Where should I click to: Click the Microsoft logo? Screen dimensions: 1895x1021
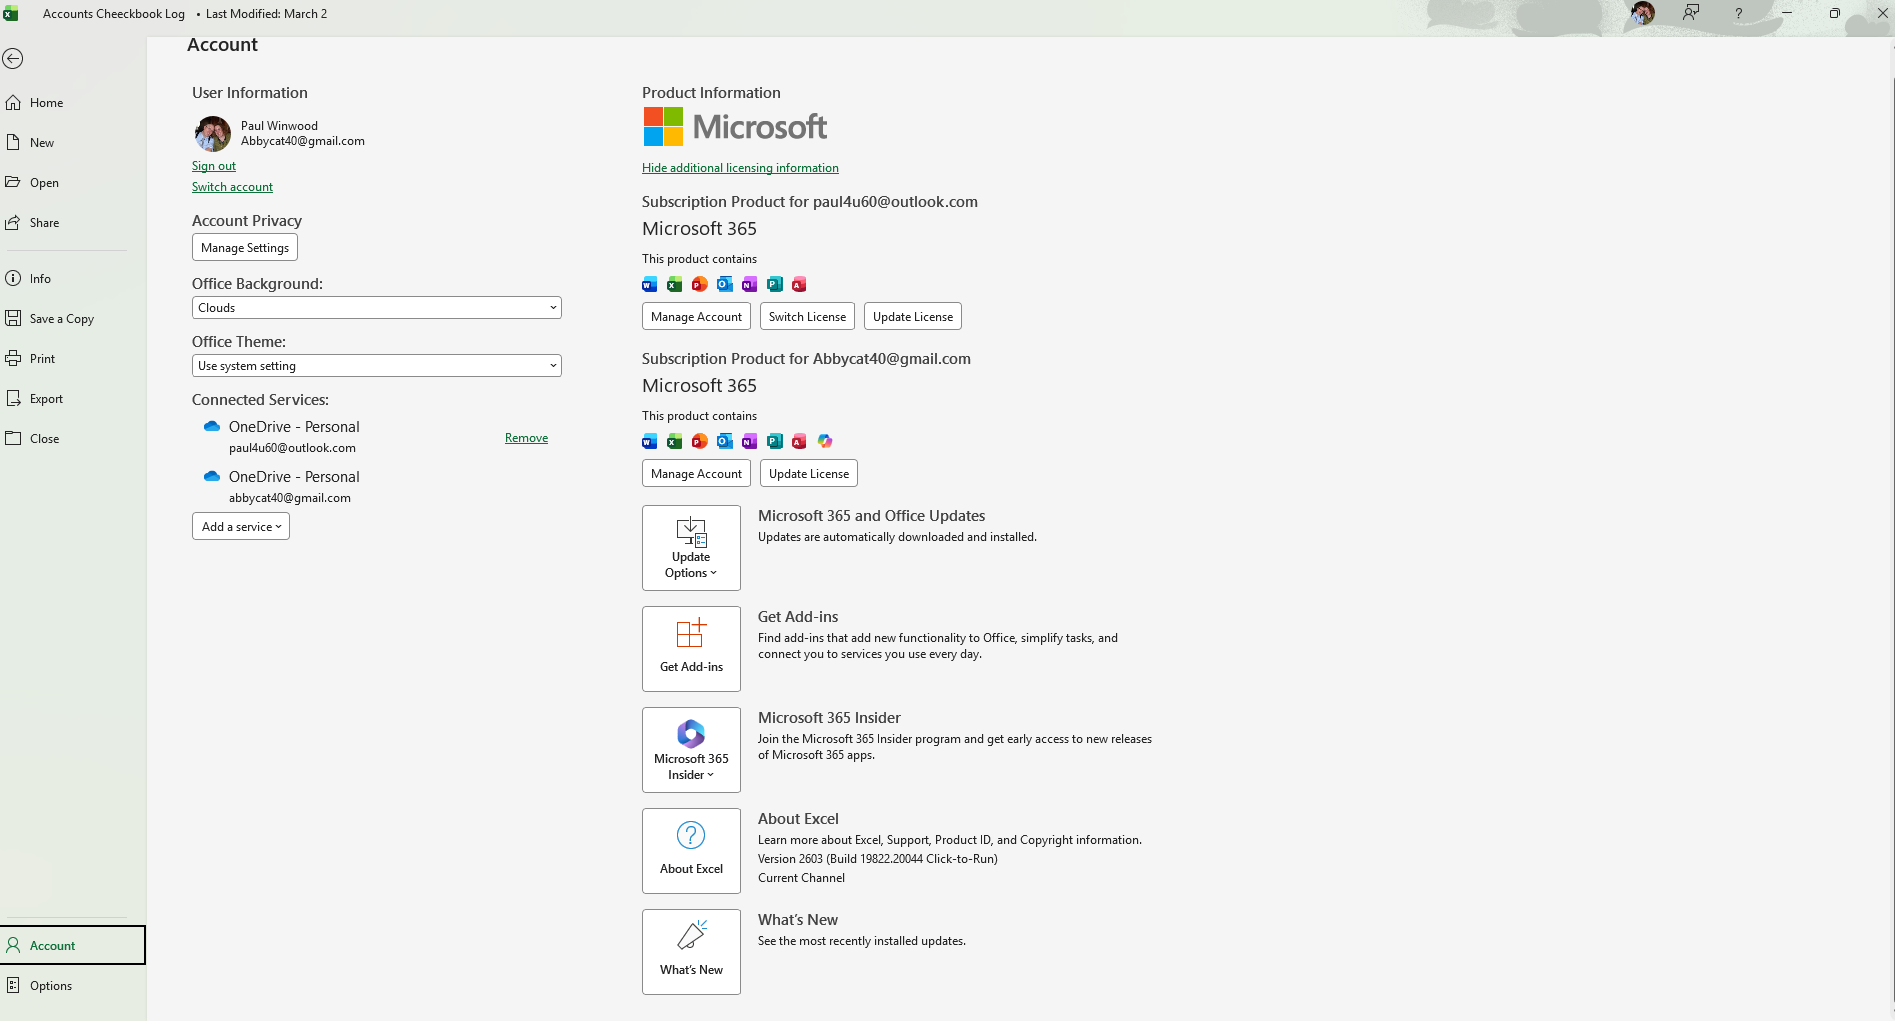(x=735, y=127)
